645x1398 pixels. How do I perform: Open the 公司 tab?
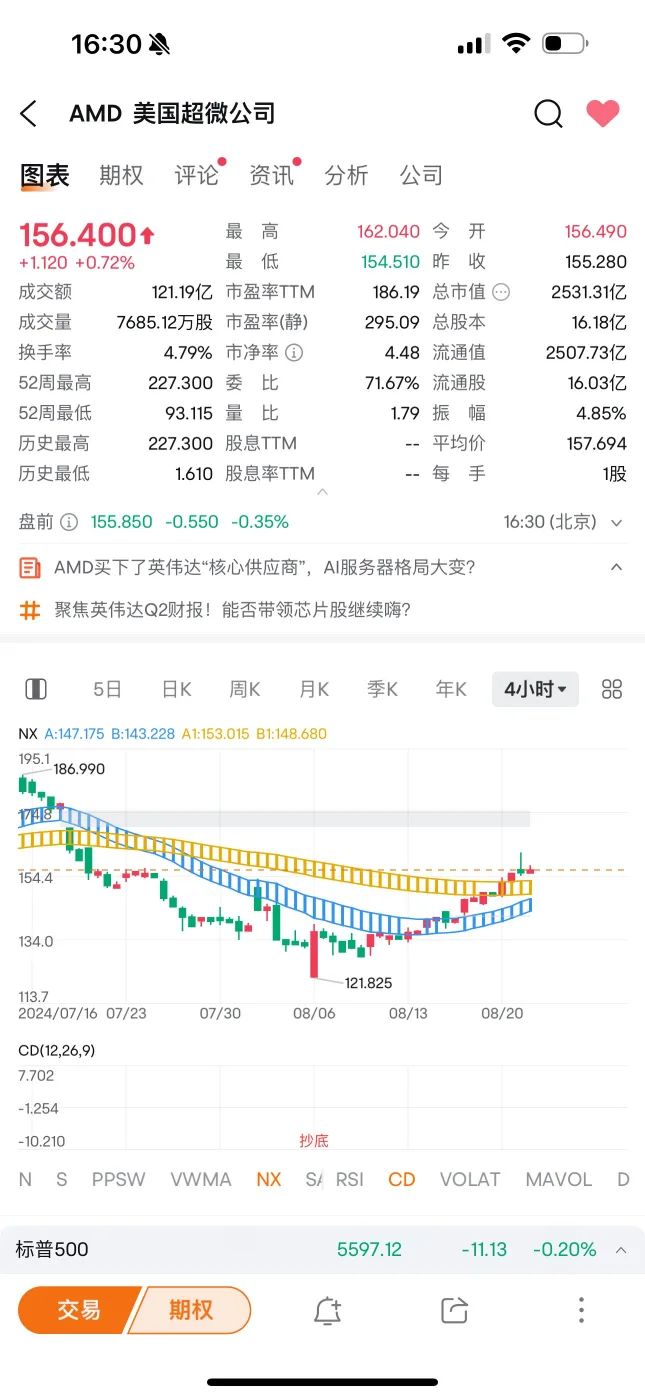(421, 176)
